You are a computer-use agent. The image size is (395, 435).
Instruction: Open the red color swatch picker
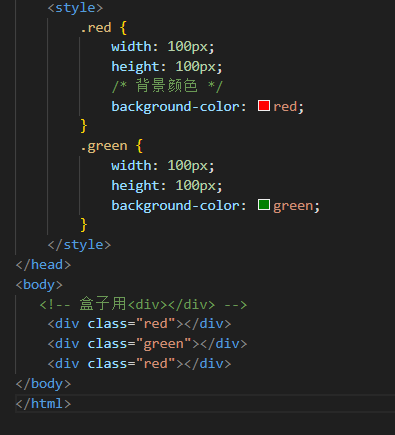tap(264, 106)
